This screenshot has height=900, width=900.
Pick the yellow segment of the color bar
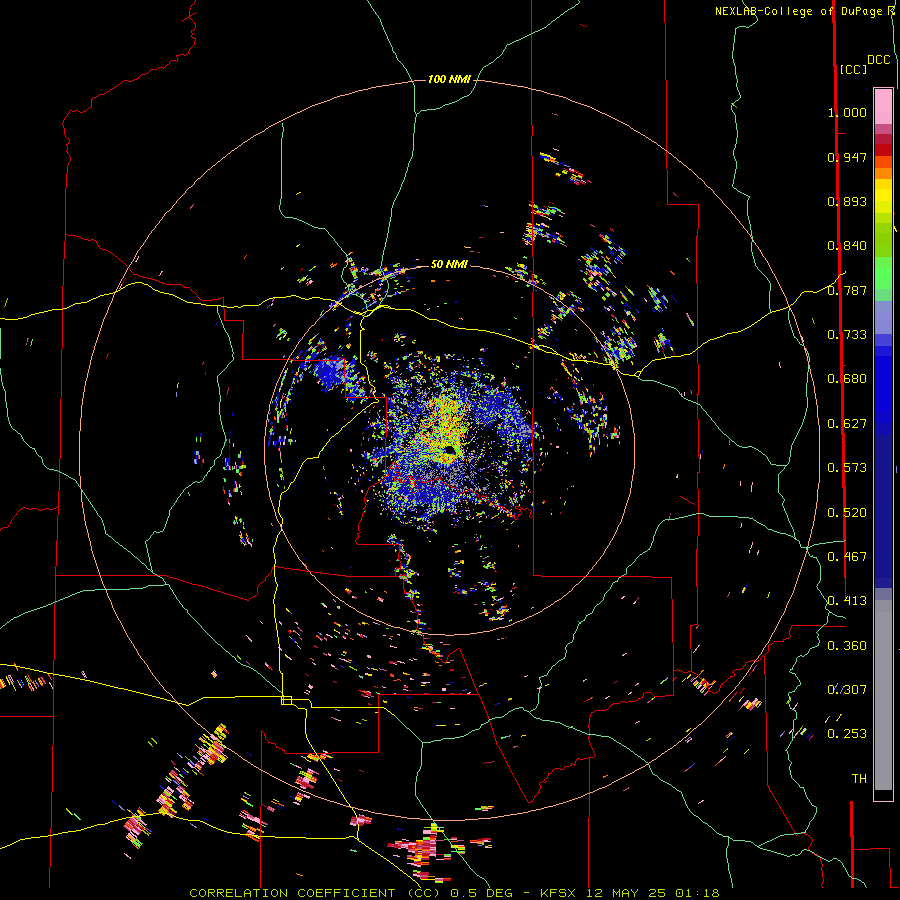pos(883,197)
